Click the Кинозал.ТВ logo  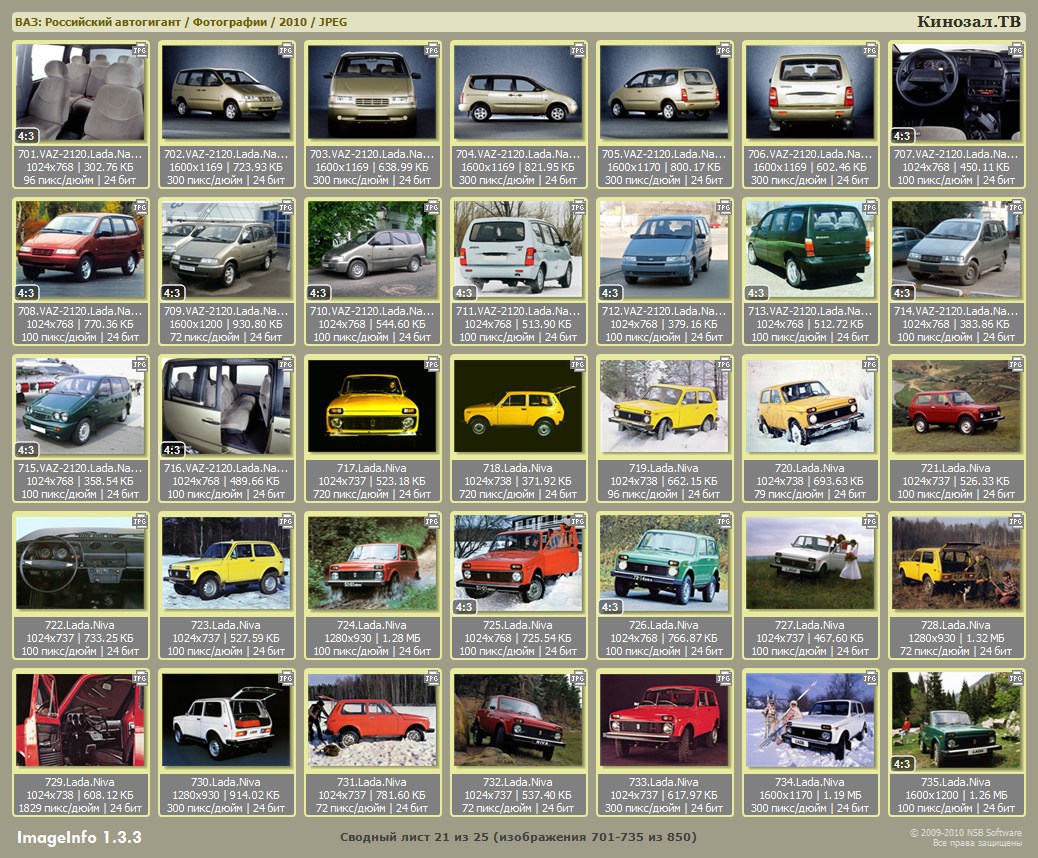968,21
